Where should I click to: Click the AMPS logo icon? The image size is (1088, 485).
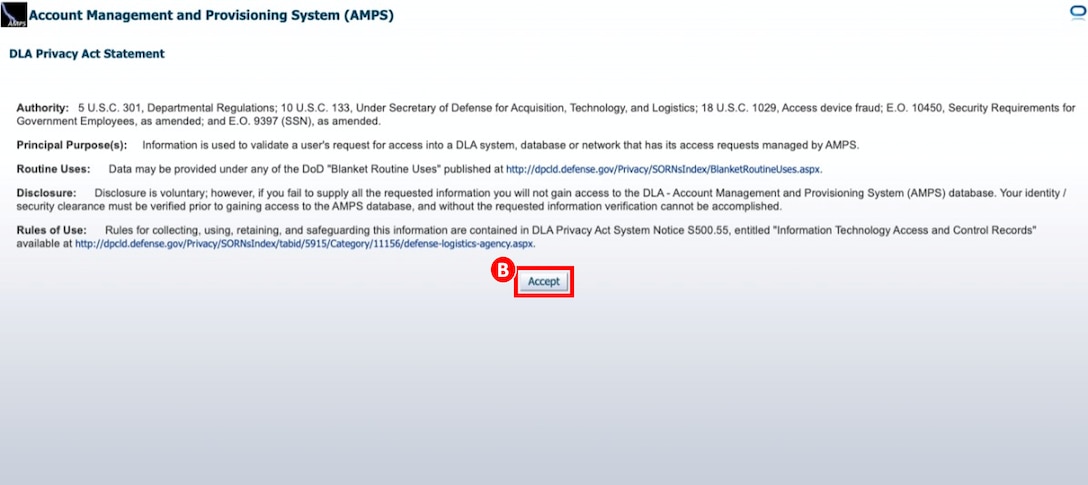13,15
